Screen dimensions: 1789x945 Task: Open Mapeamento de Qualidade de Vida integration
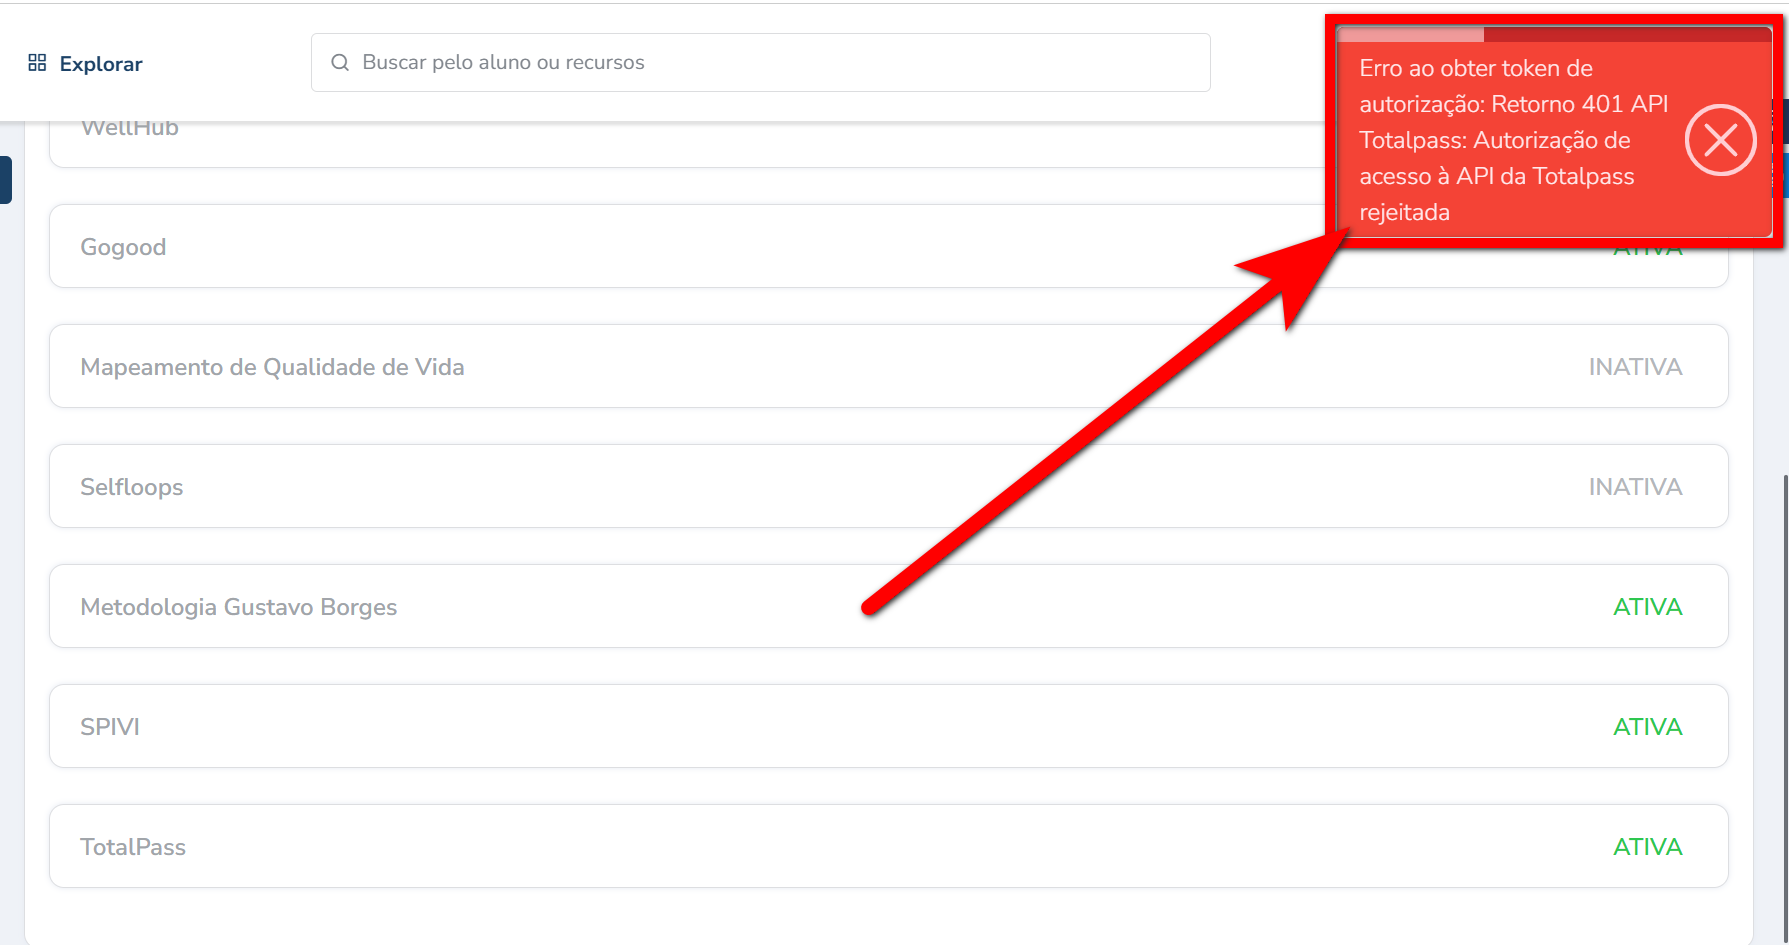888,366
